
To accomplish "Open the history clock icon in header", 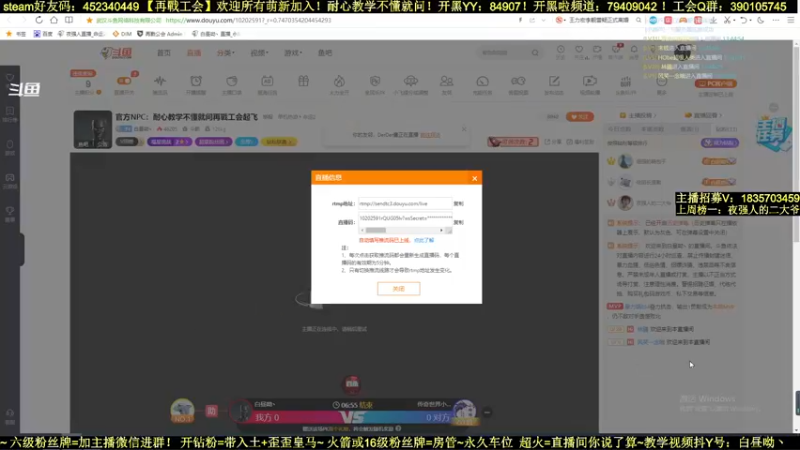I will [560, 50].
